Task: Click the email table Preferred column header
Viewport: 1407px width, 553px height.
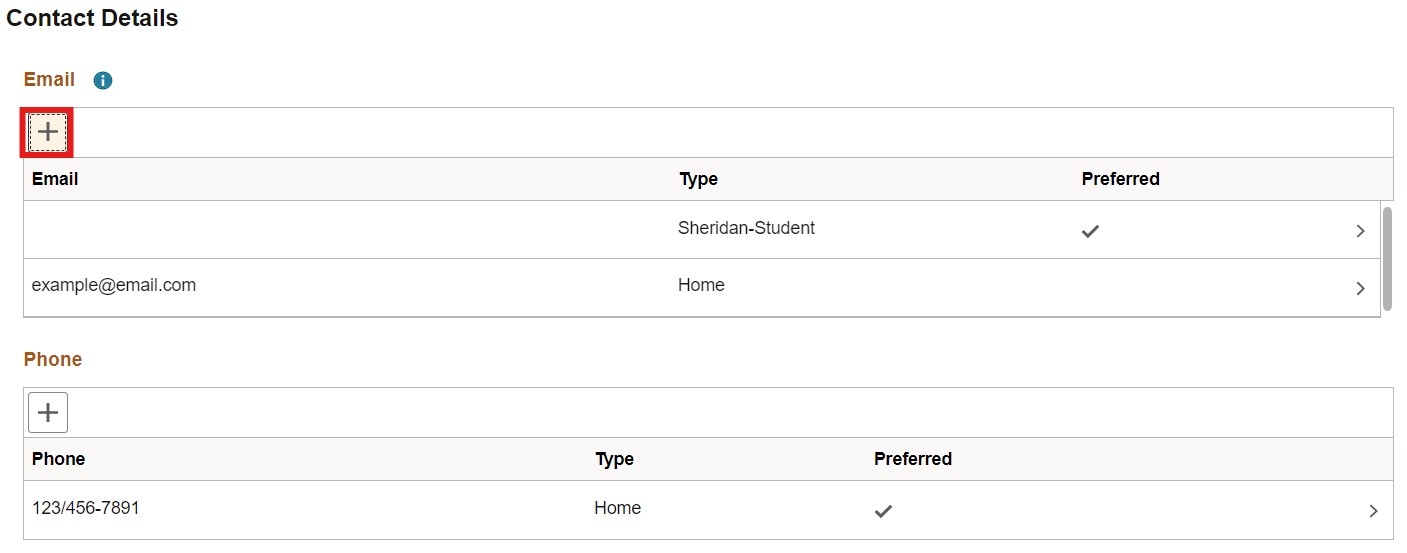Action: point(1120,179)
